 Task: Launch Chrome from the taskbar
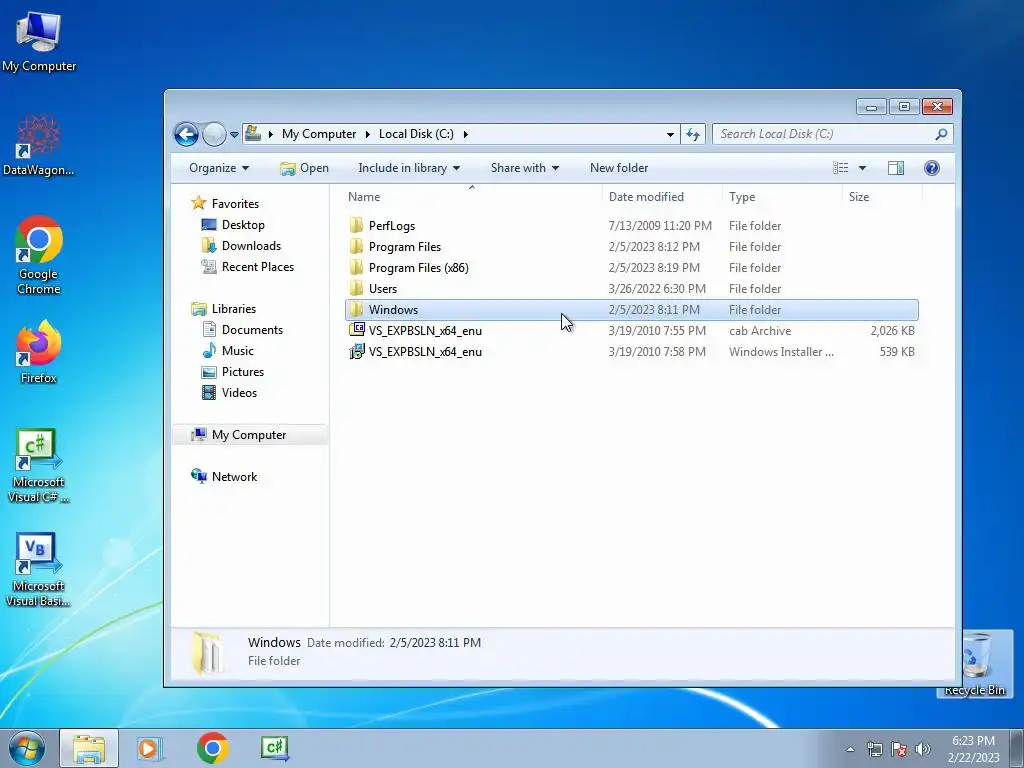point(212,748)
